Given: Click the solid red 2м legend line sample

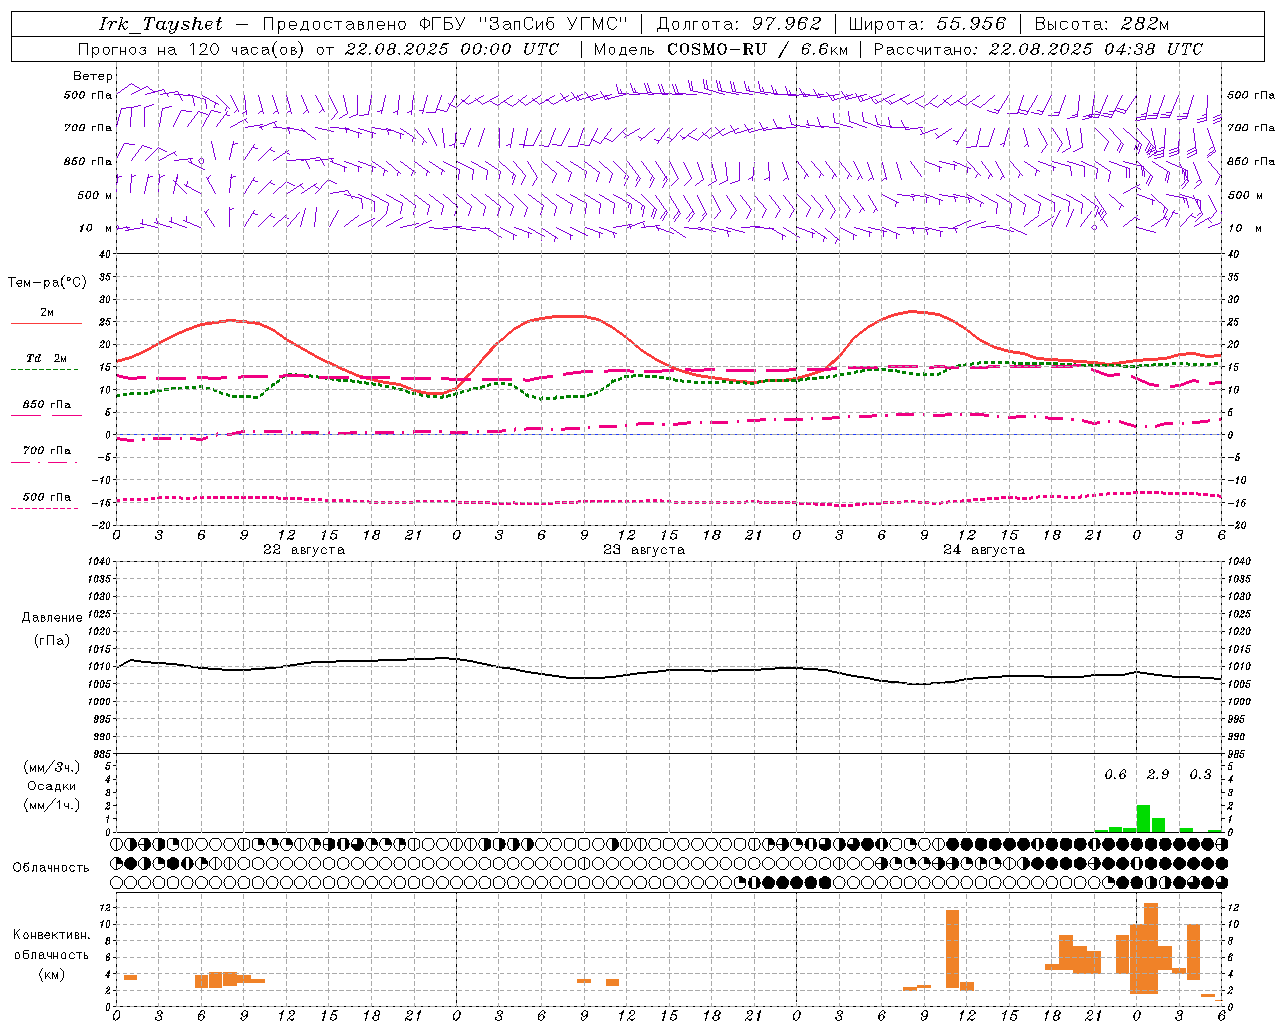Looking at the screenshot, I should [46, 324].
